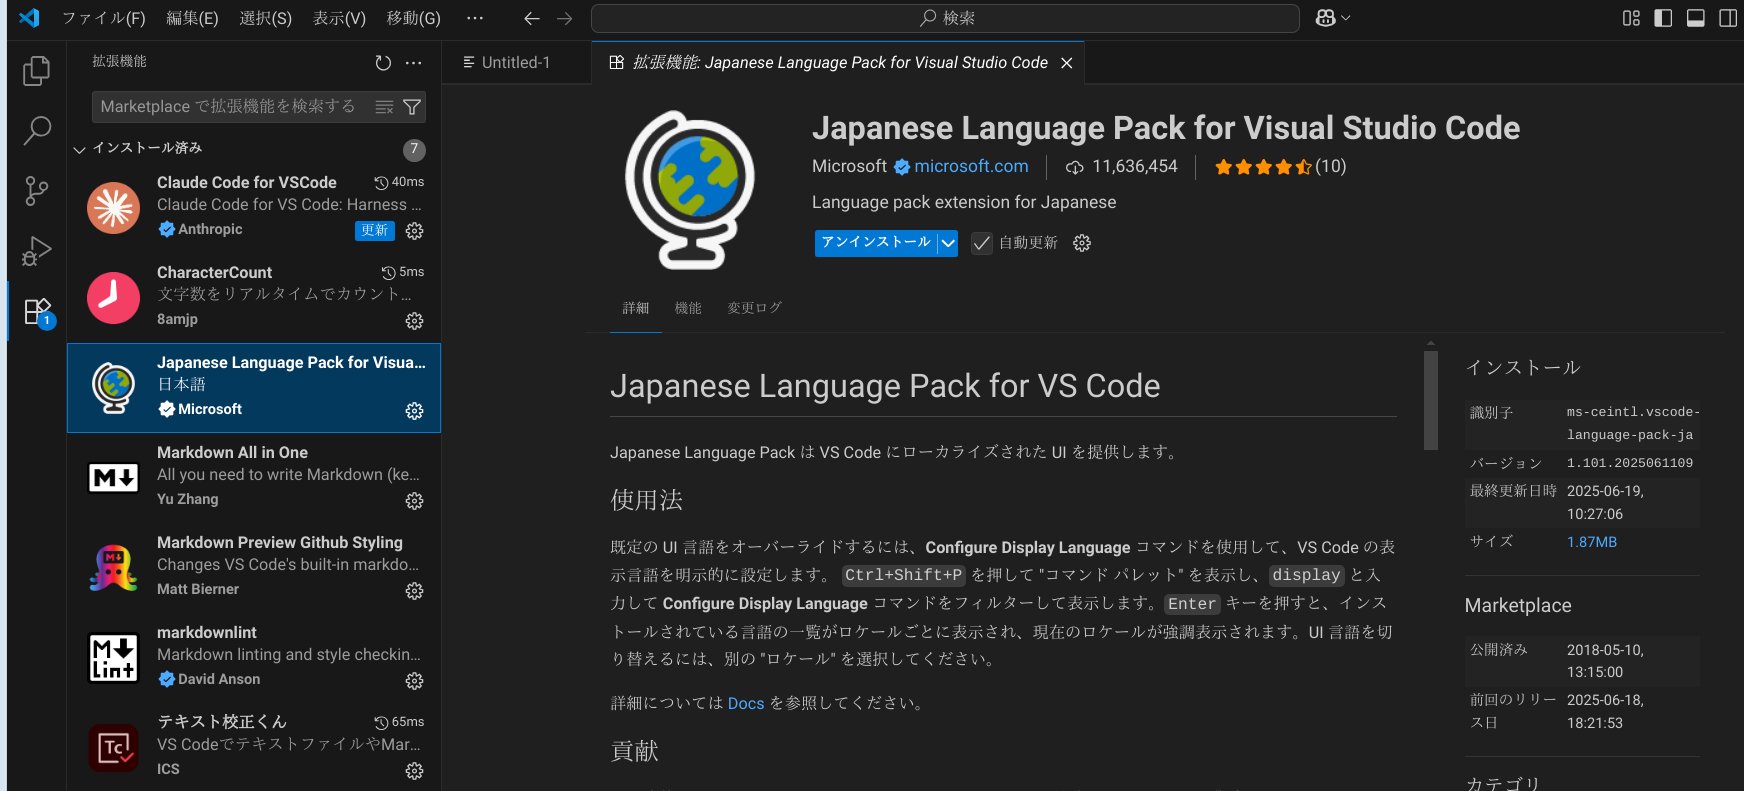Open the 表示(V) menu
This screenshot has width=1744, height=791.
[339, 18]
